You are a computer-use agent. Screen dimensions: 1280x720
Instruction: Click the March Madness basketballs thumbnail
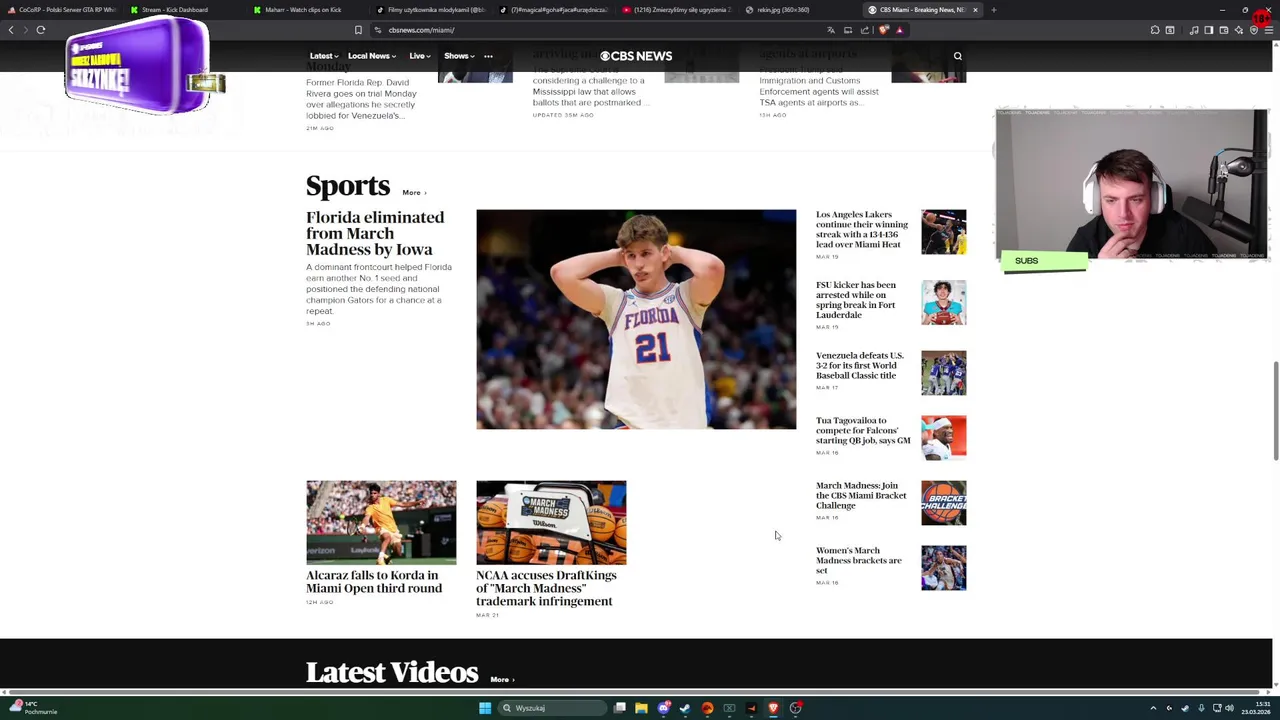551,522
